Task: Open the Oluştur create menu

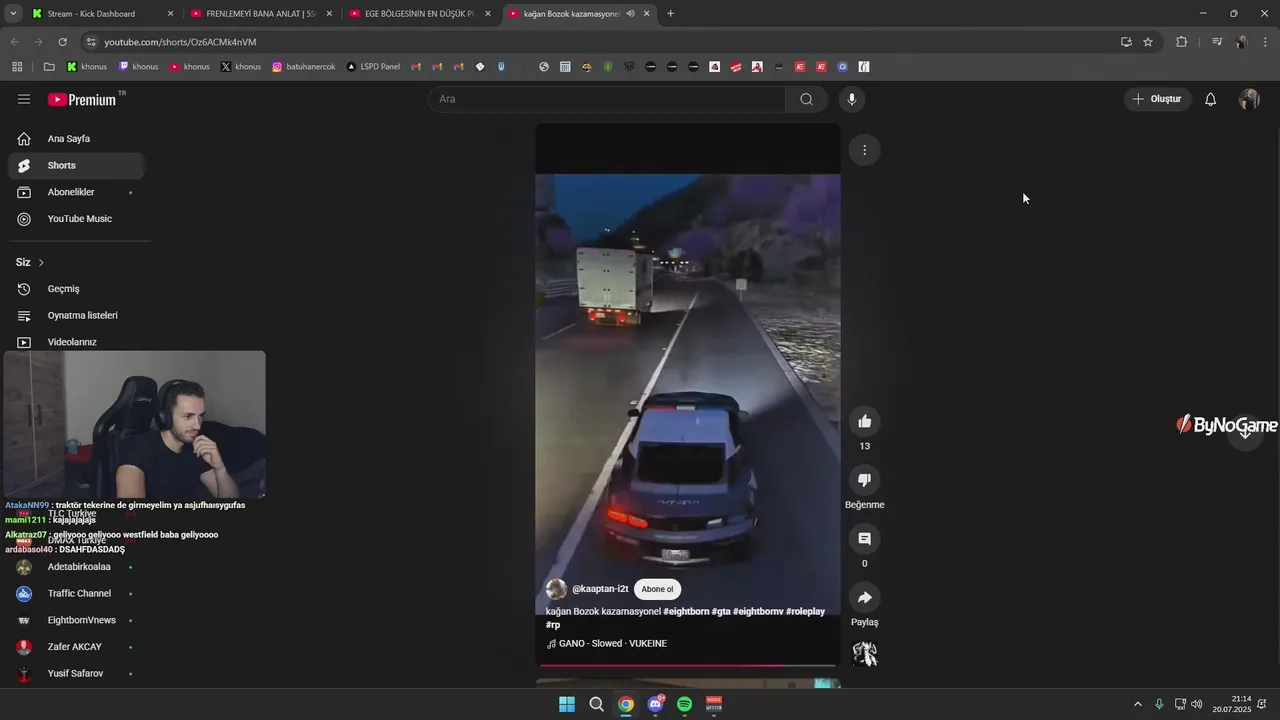Action: tap(1156, 99)
